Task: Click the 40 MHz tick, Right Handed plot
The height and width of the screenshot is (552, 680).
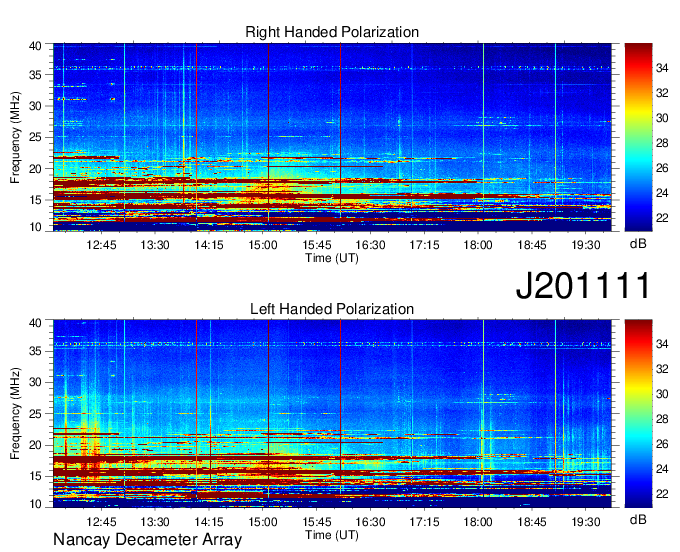Action: click(36, 46)
